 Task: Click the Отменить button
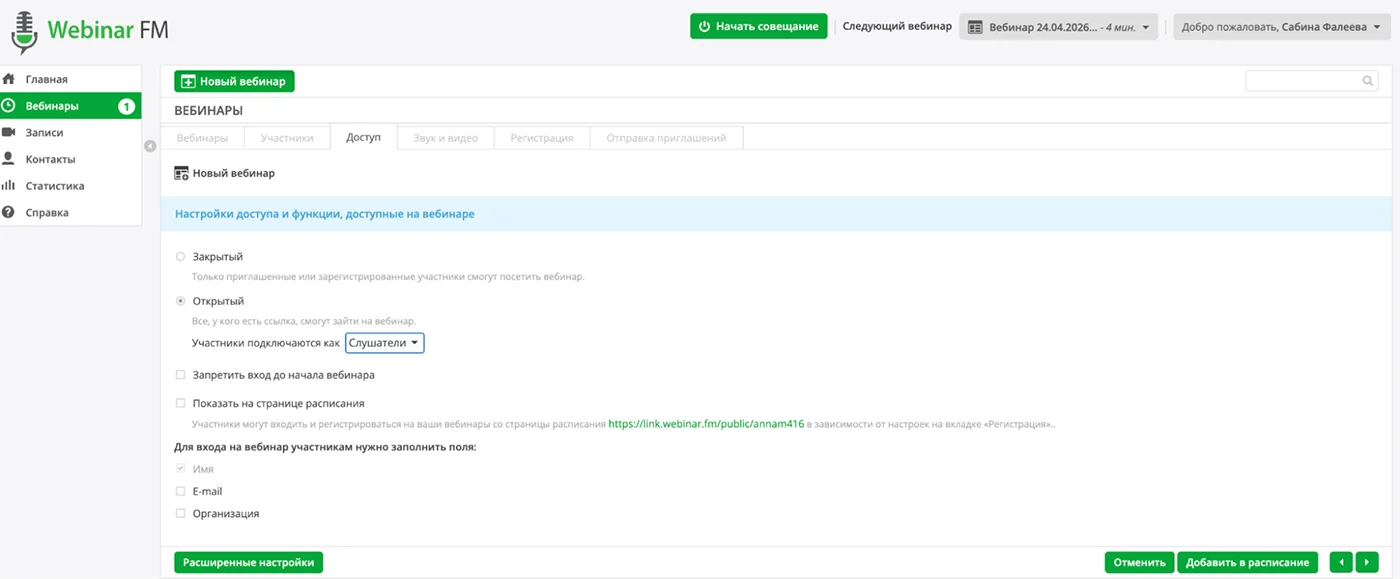point(1140,562)
